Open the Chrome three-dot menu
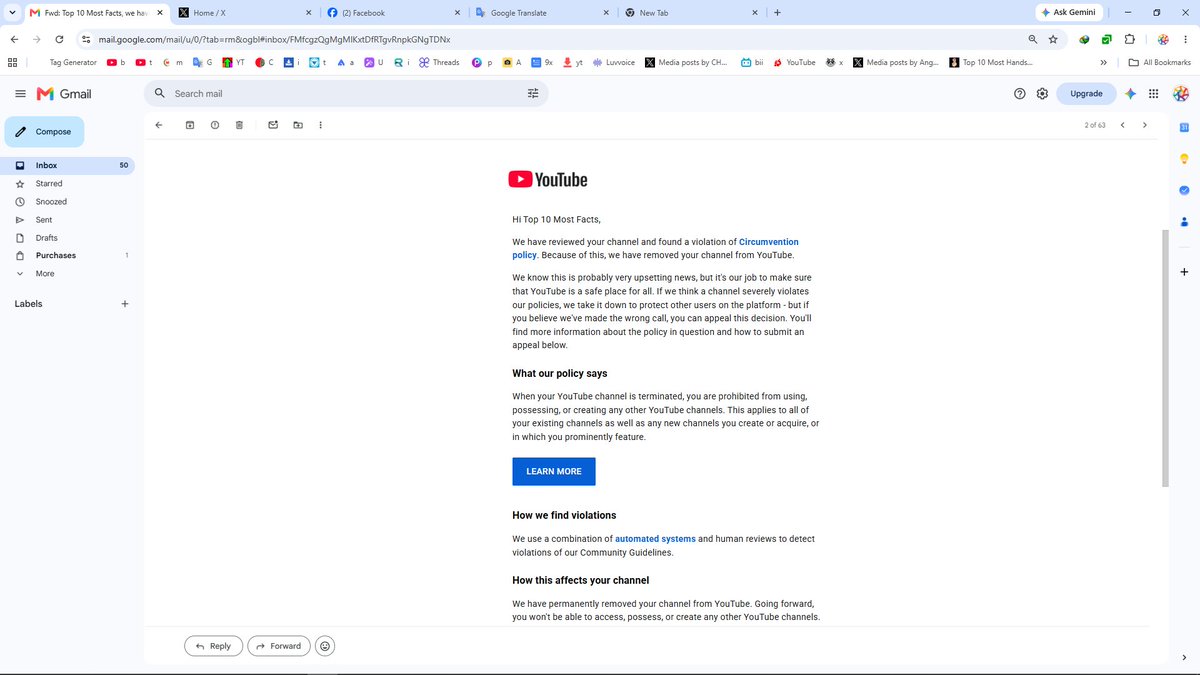 point(1186,39)
